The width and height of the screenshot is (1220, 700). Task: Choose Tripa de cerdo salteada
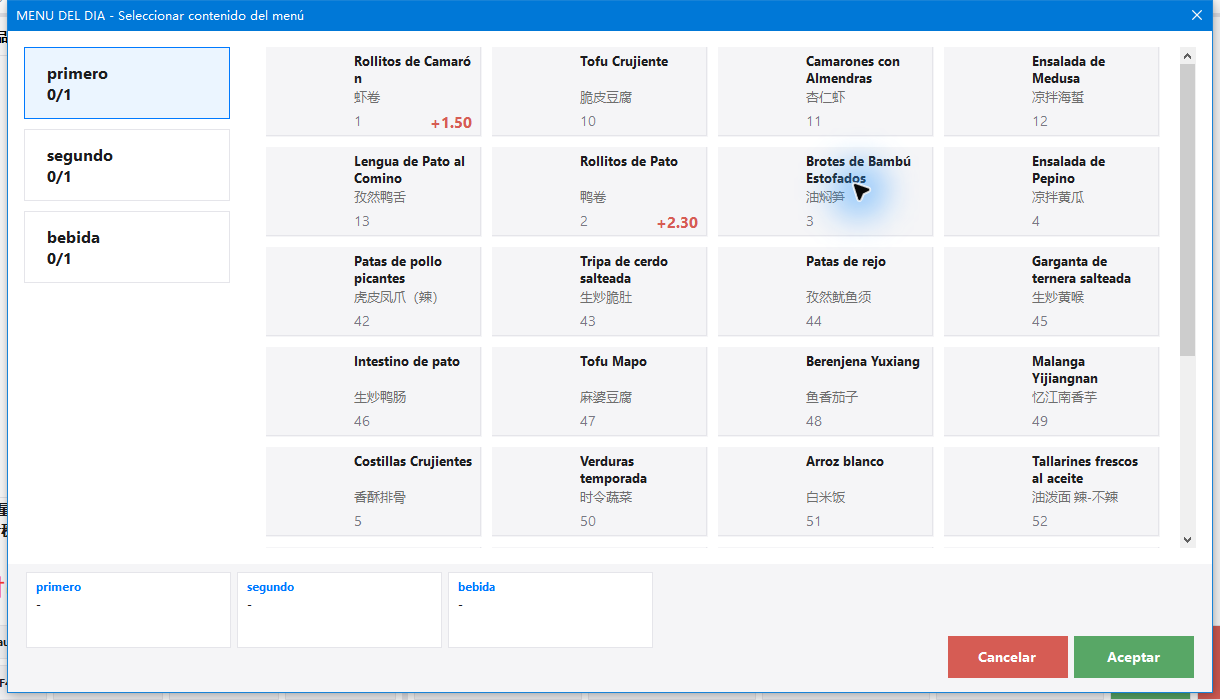599,291
